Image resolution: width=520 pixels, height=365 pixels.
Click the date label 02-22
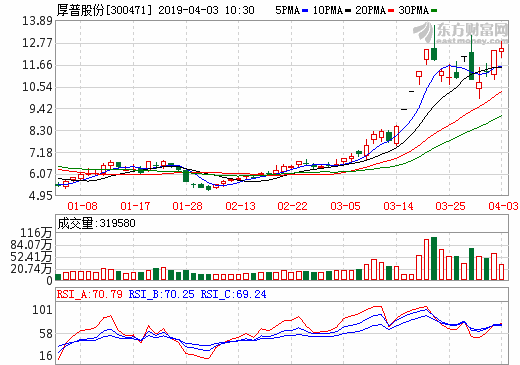(x=292, y=206)
